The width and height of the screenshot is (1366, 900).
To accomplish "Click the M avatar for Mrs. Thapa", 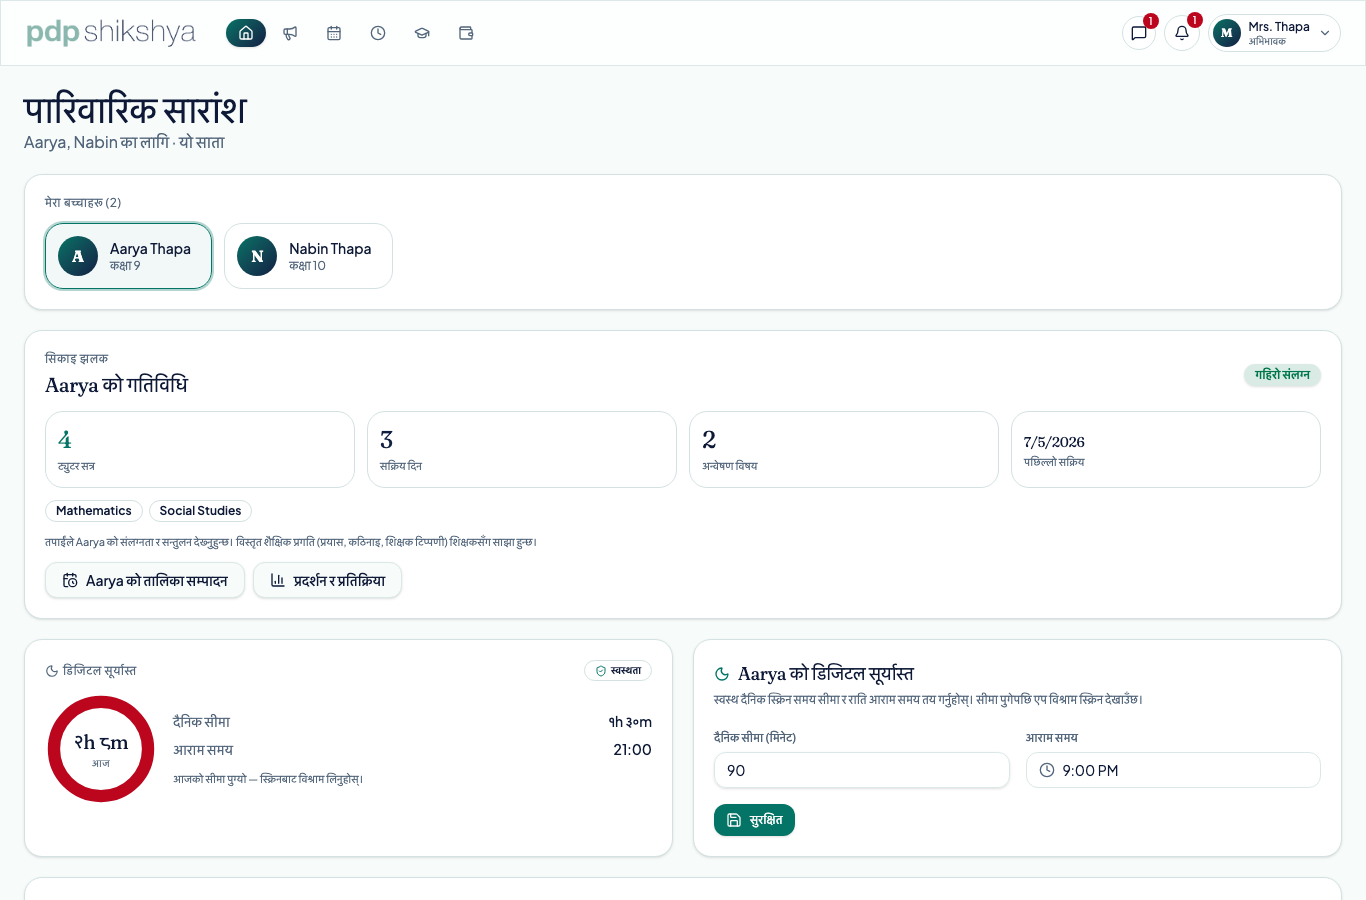I will pos(1227,33).
